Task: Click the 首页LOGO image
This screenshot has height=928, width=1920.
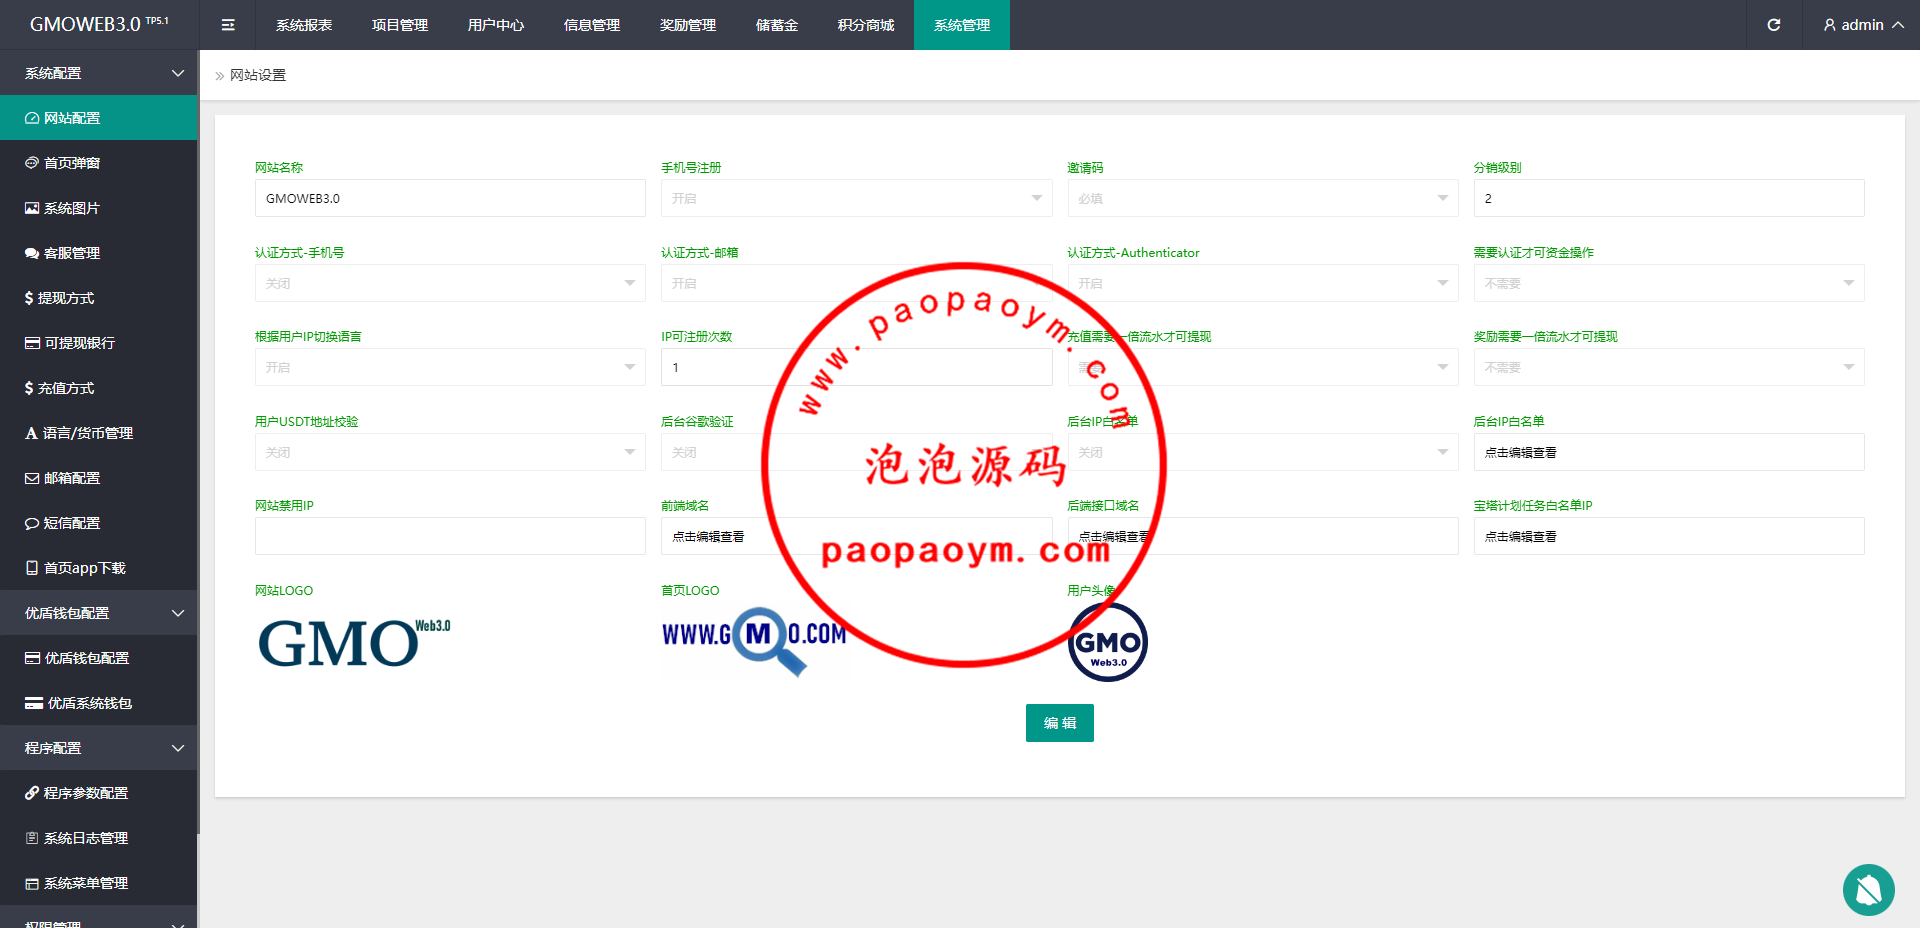Action: click(x=754, y=641)
